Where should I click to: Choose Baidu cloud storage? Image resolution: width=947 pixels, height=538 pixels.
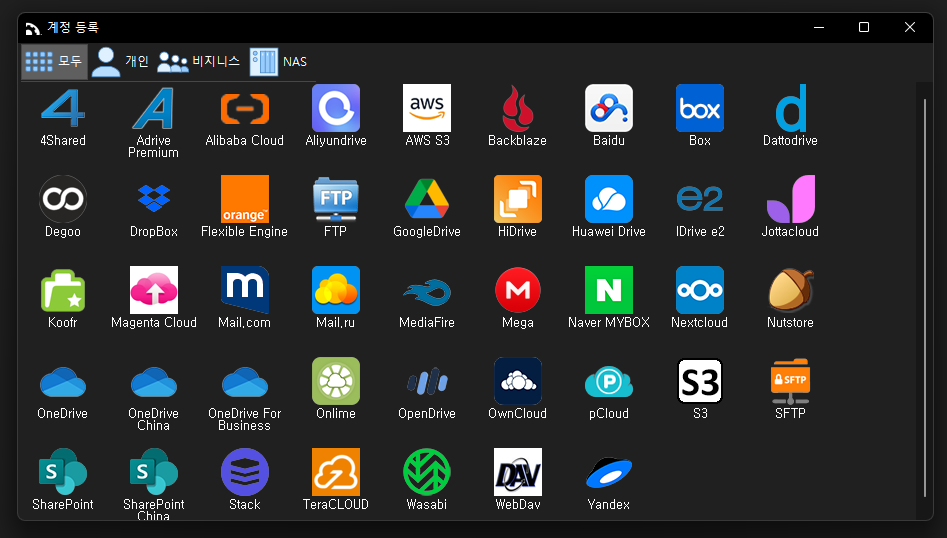point(609,109)
